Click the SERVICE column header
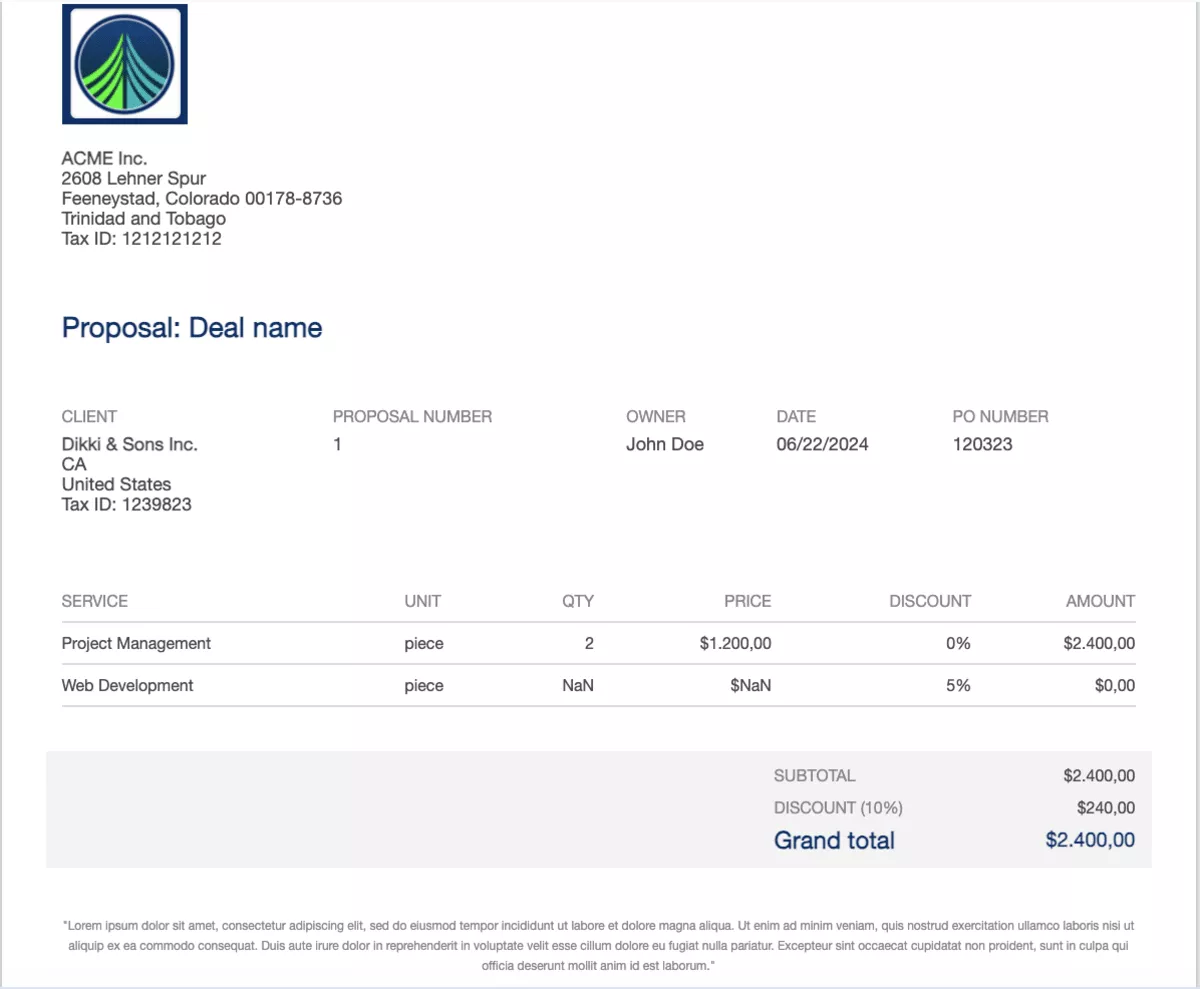 pyautogui.click(x=95, y=601)
